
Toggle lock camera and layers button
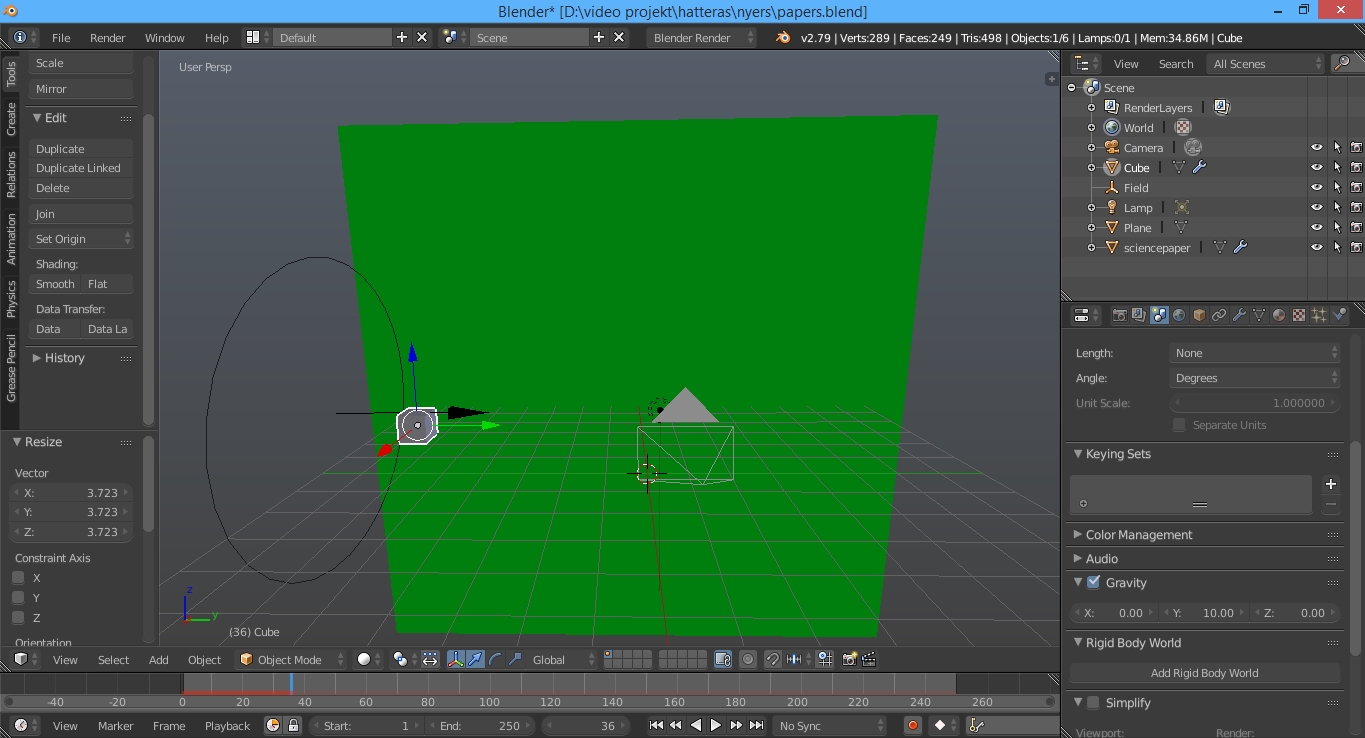click(723, 659)
